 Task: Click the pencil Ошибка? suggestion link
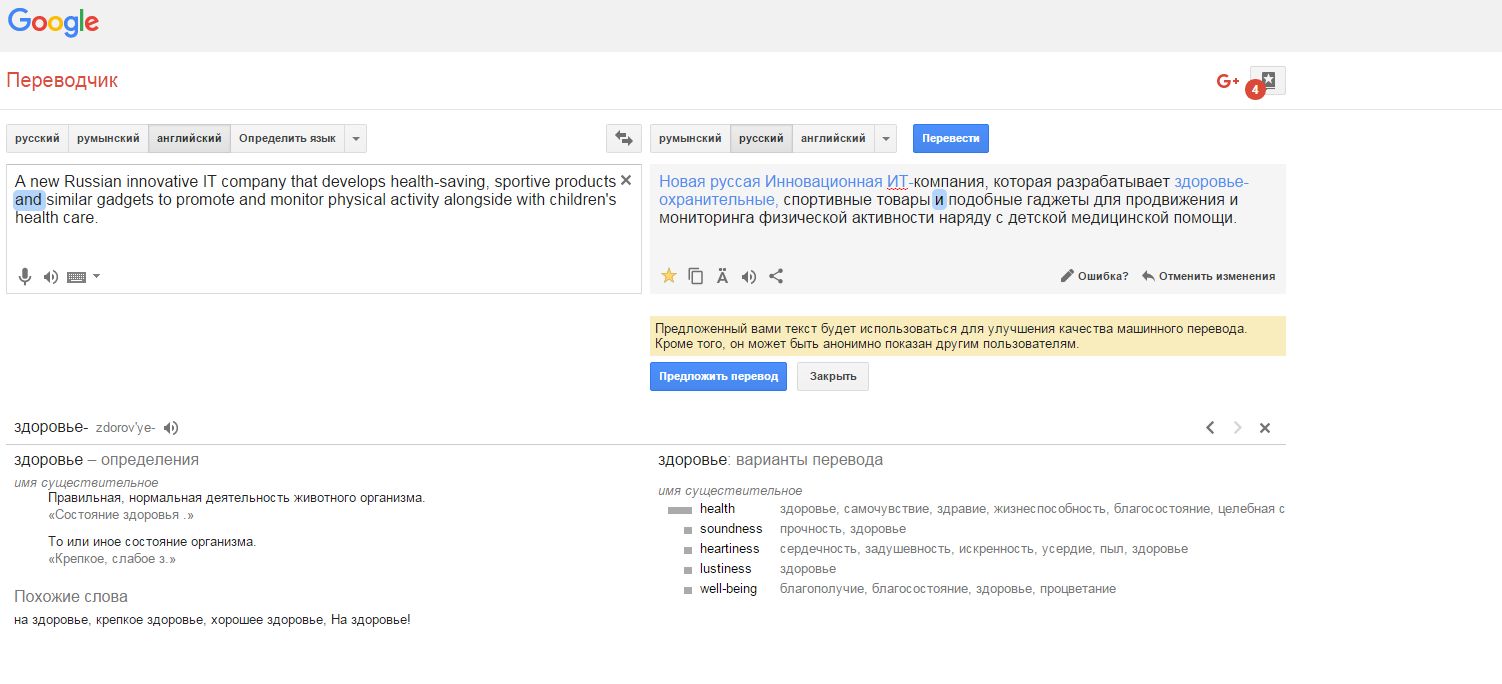coord(1094,276)
